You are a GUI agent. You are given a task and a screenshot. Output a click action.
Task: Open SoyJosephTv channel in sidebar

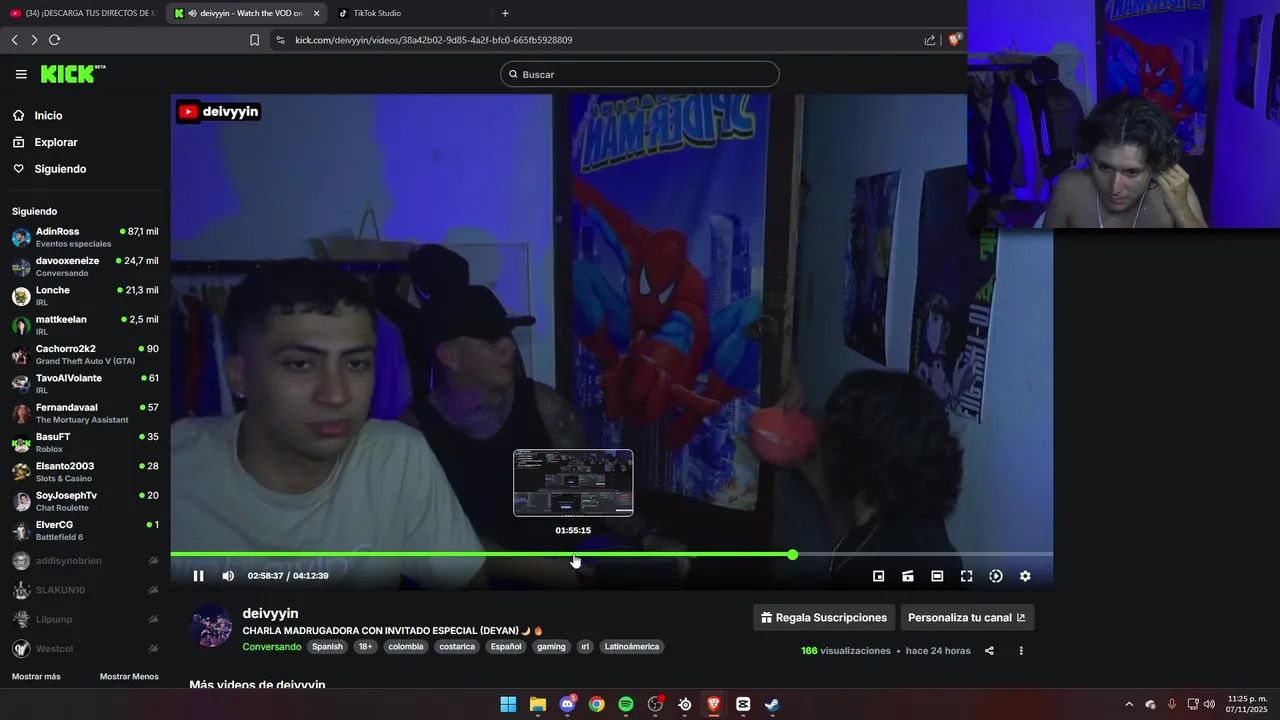pyautogui.click(x=85, y=501)
